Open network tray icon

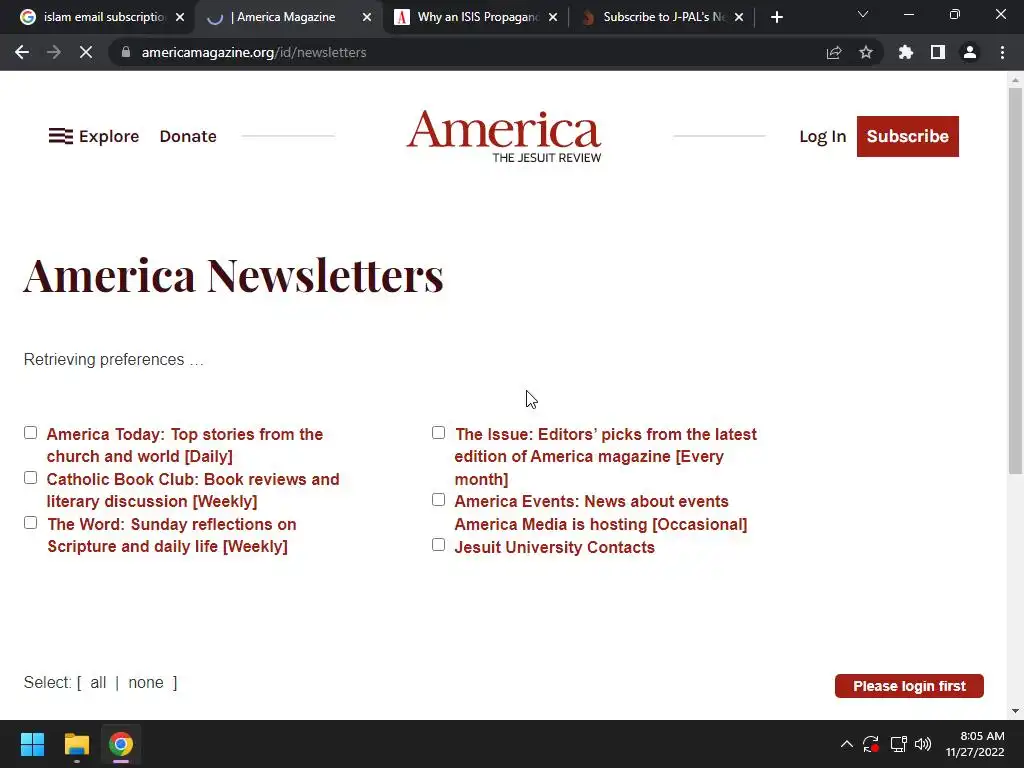coord(899,744)
